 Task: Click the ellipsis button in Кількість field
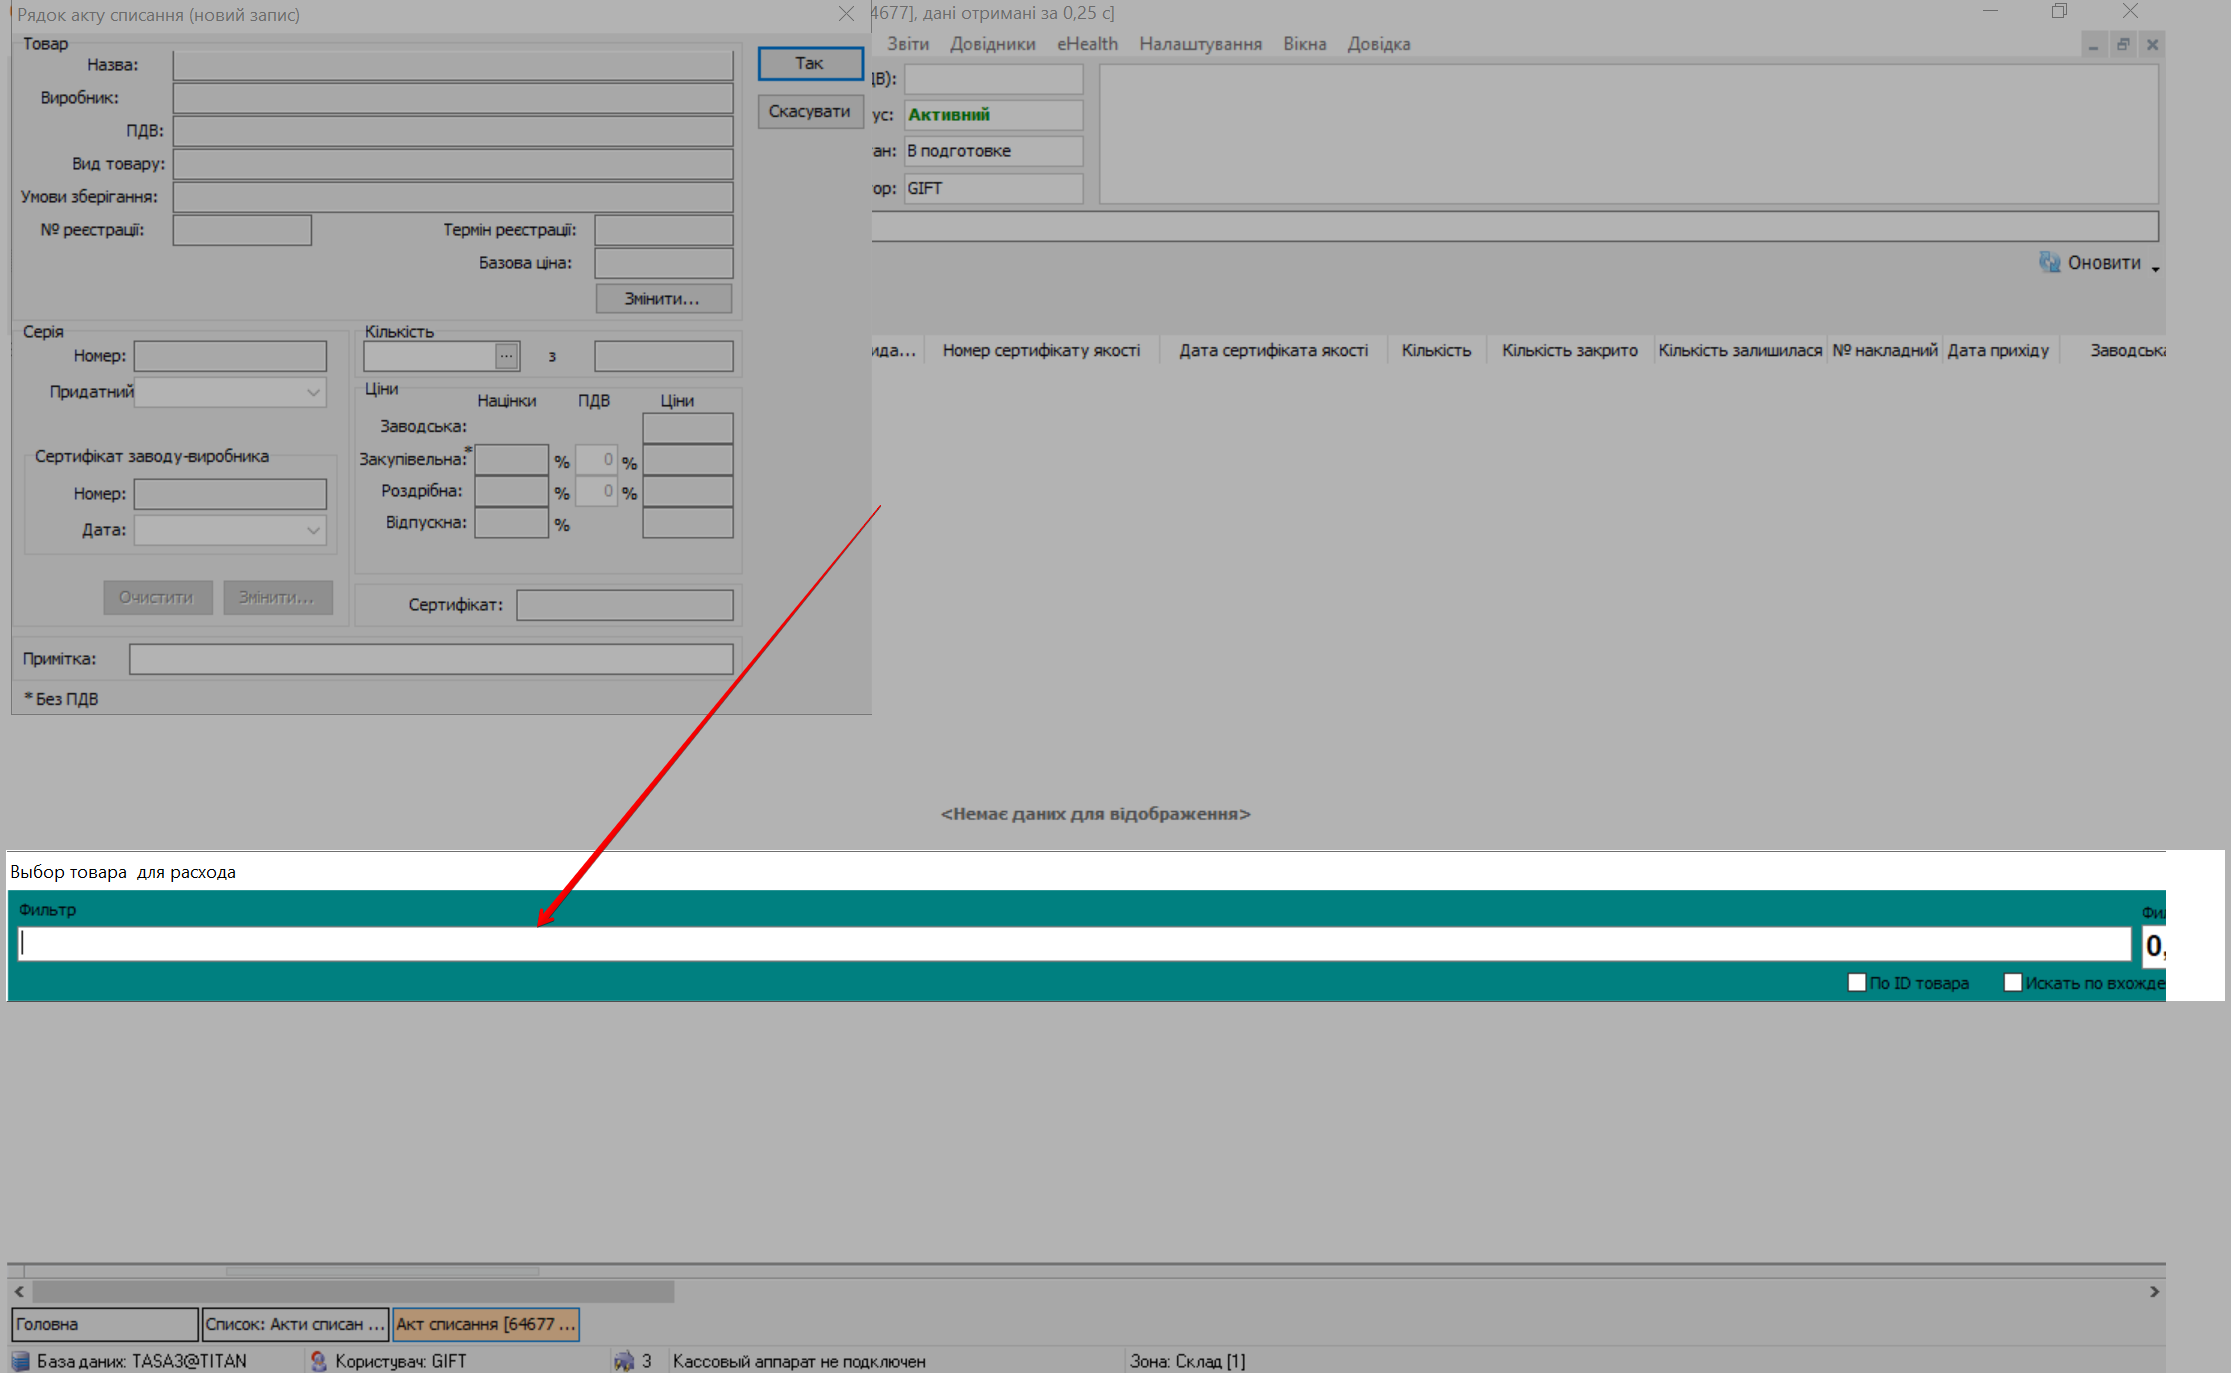[x=507, y=356]
